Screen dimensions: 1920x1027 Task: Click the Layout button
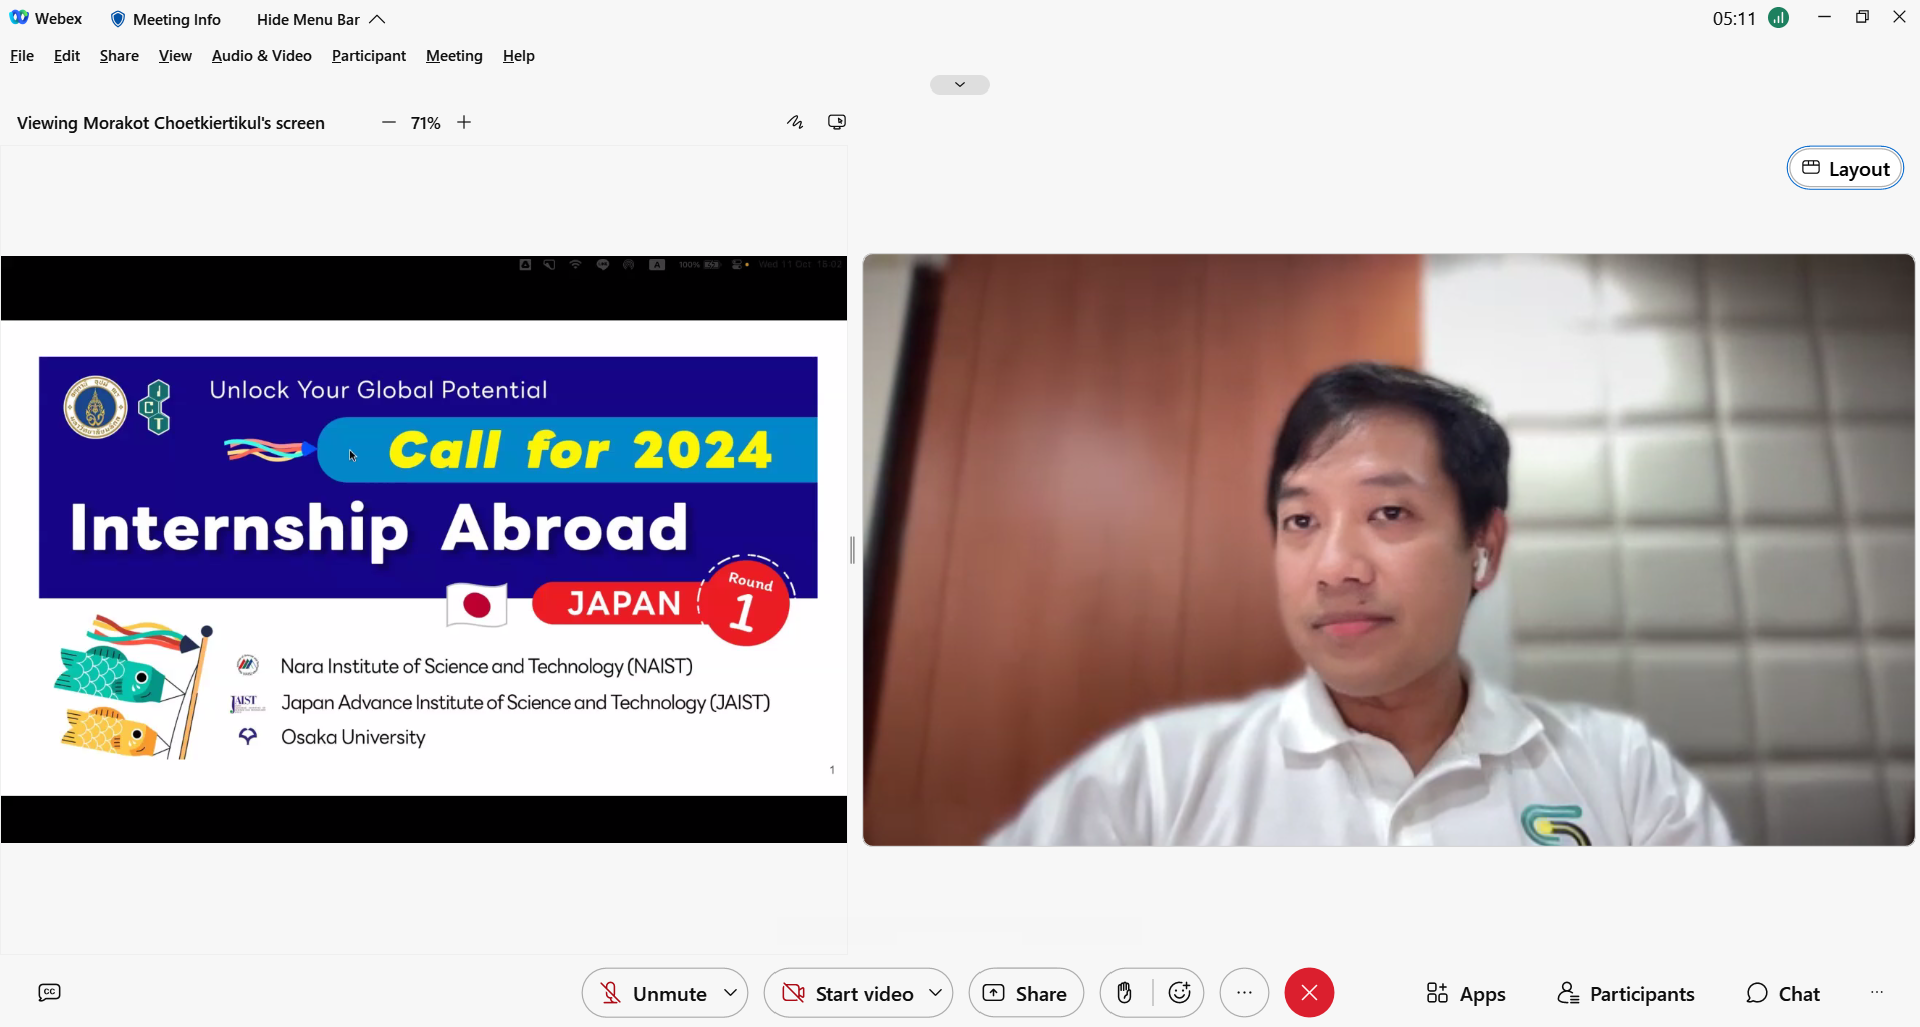point(1845,168)
